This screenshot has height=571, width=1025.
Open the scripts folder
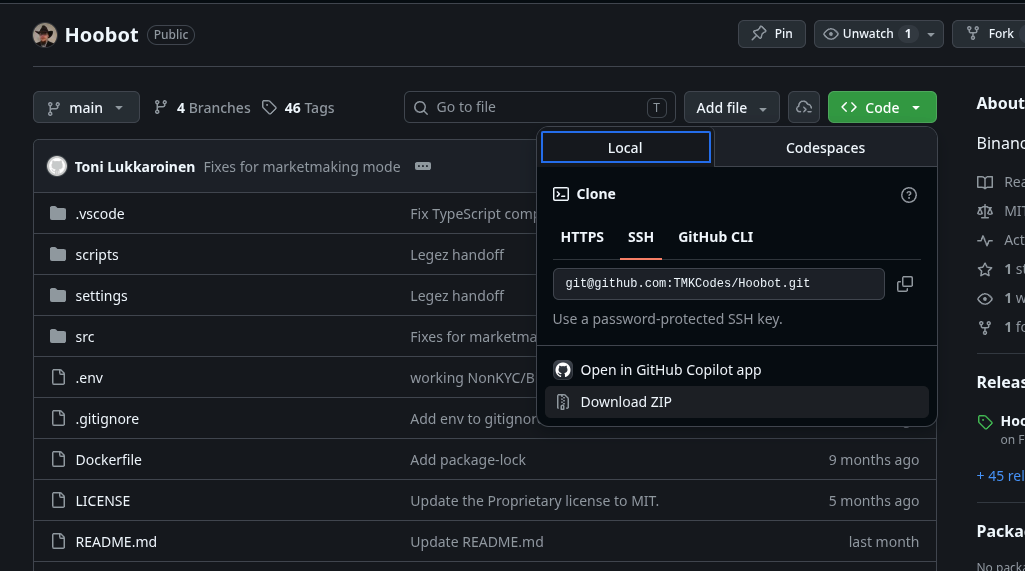coord(97,255)
